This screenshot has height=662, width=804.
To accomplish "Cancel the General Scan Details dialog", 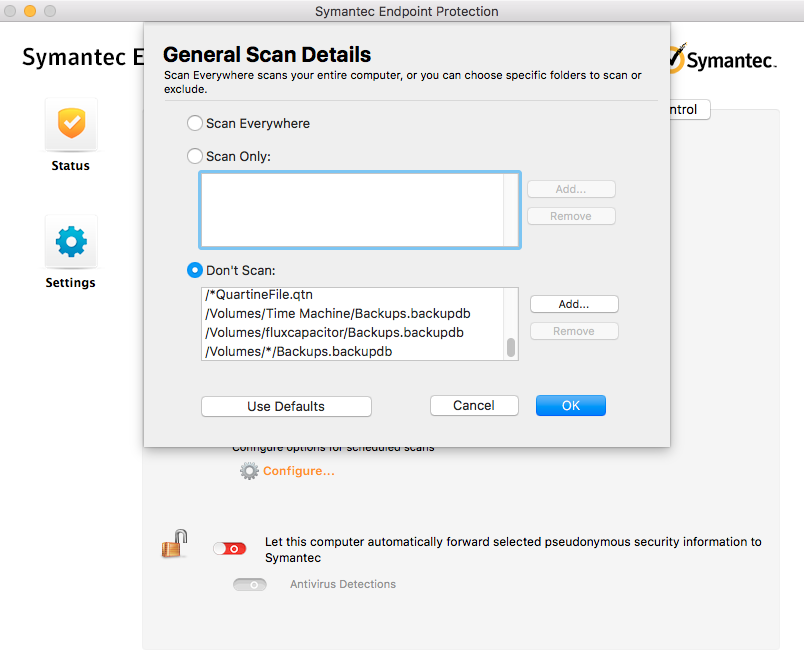I will (x=474, y=406).
